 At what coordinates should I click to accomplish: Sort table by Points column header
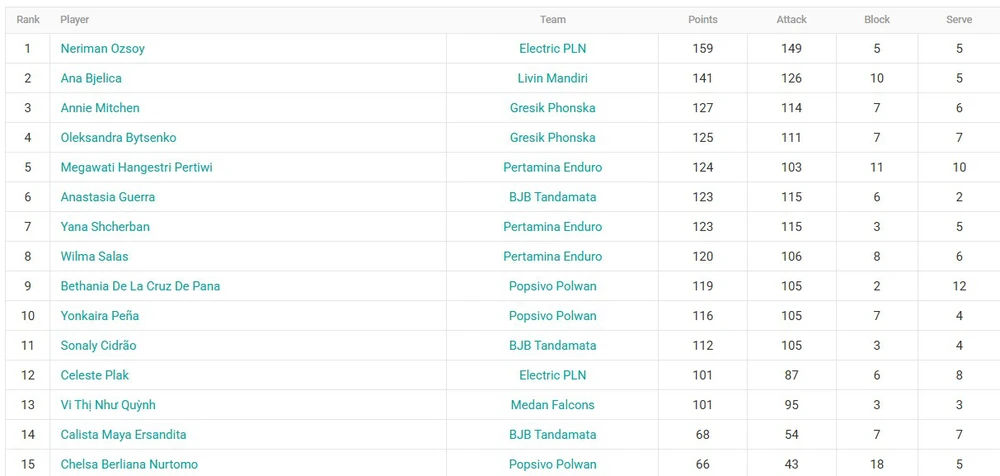pos(702,20)
